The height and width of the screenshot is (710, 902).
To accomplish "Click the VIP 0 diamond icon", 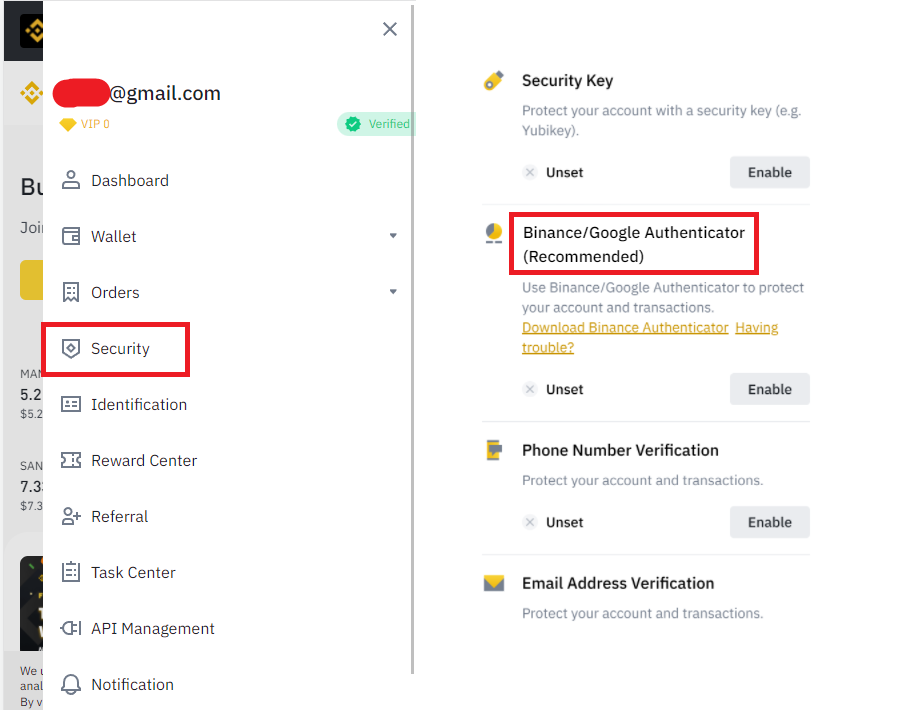I will pos(67,124).
